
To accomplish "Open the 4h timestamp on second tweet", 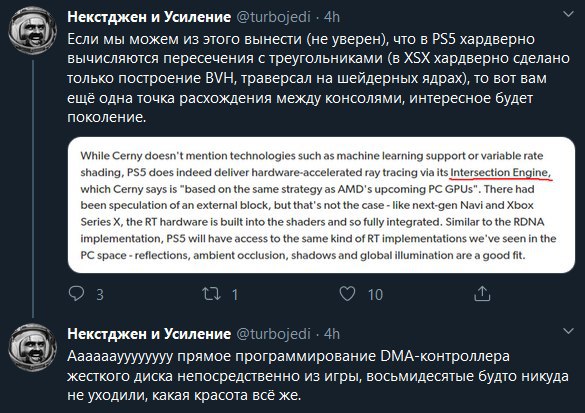I will tap(332, 334).
